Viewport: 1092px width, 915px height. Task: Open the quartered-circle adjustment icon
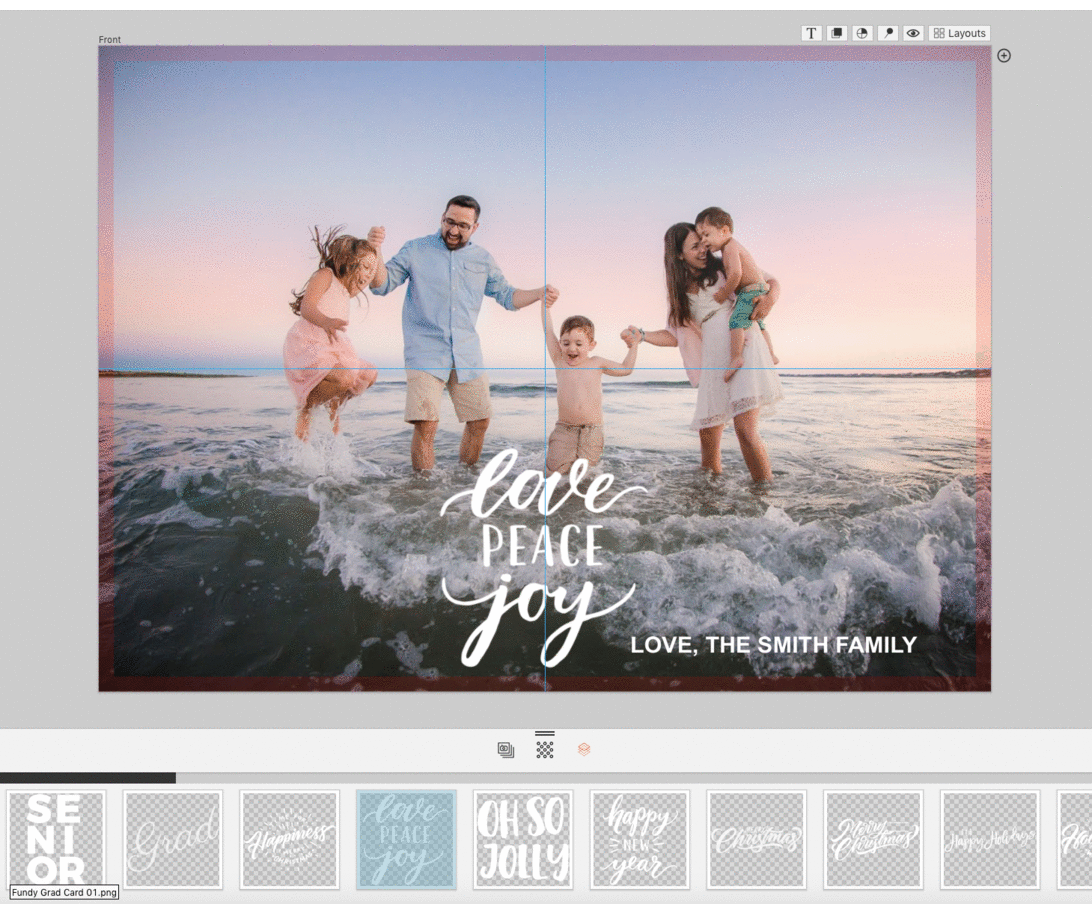coord(862,33)
